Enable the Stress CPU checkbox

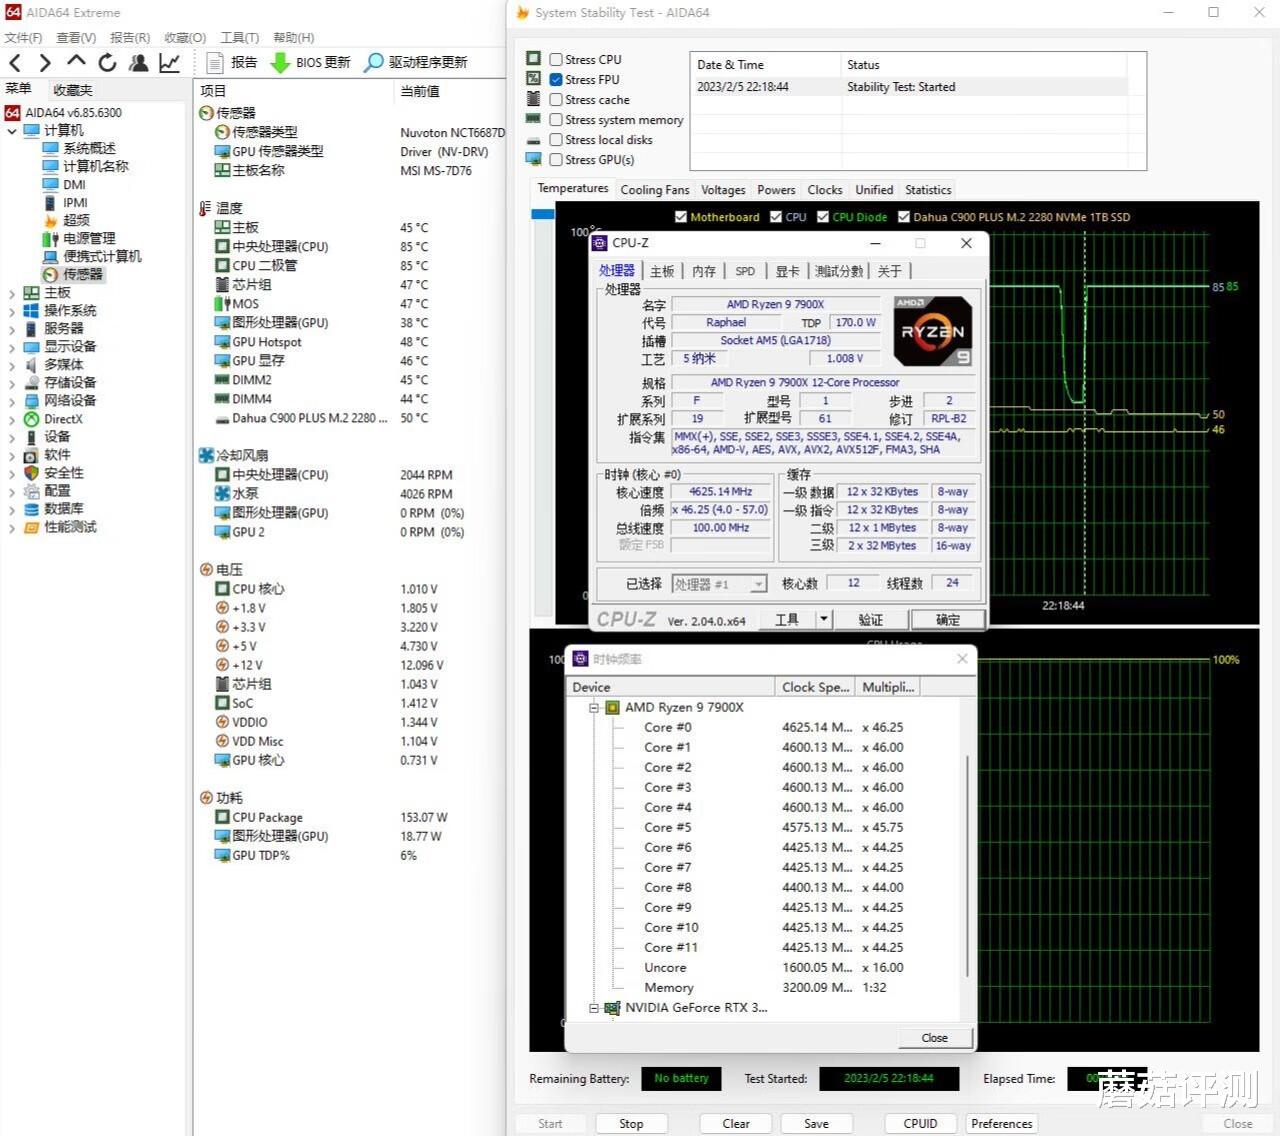click(x=556, y=60)
